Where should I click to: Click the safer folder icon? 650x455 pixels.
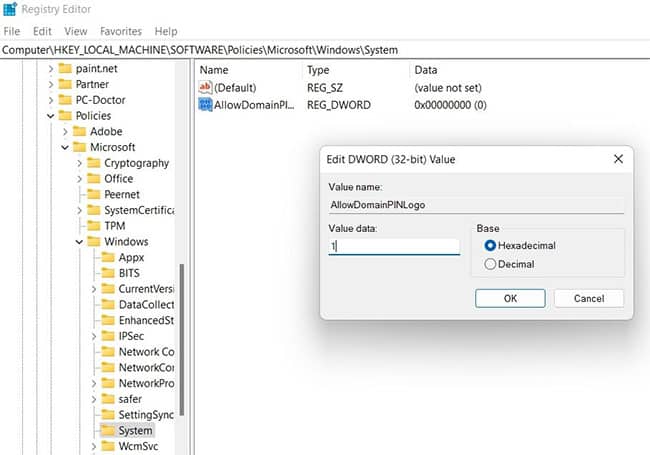(x=108, y=399)
